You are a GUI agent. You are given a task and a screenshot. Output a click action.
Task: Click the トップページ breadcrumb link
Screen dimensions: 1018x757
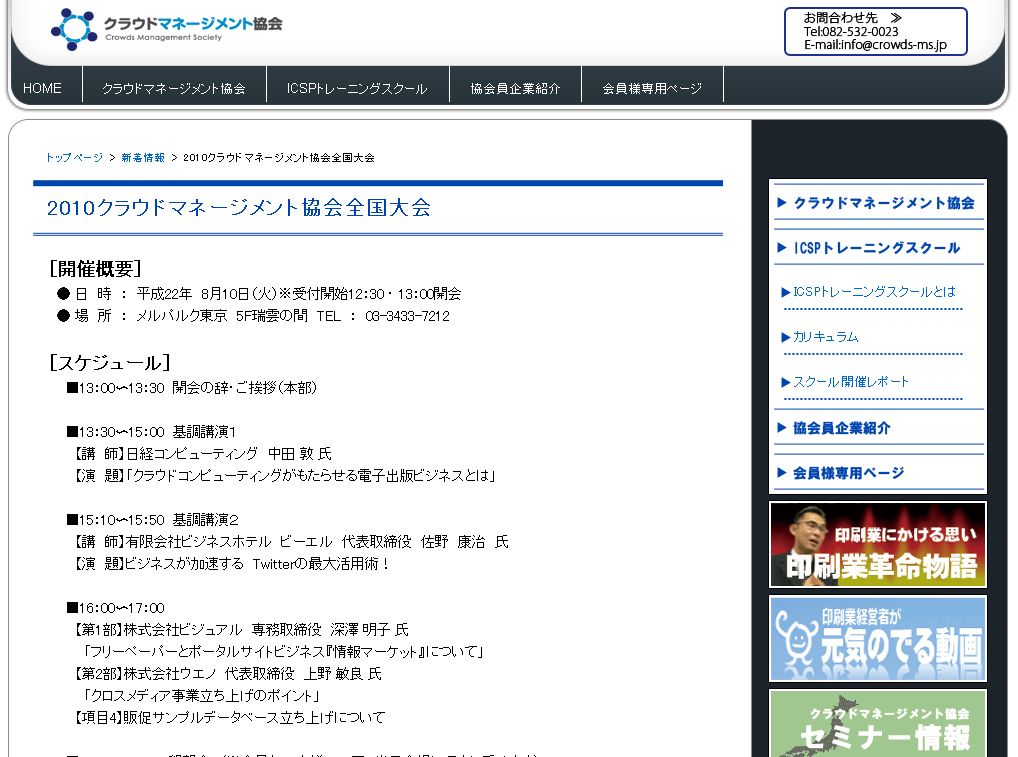[74, 157]
